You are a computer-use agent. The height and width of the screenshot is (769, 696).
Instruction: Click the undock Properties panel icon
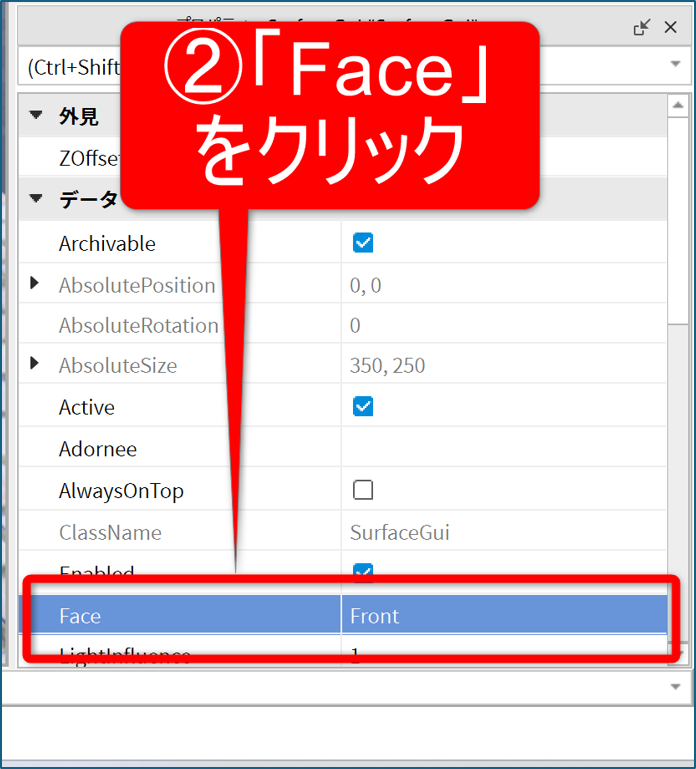coord(642,27)
